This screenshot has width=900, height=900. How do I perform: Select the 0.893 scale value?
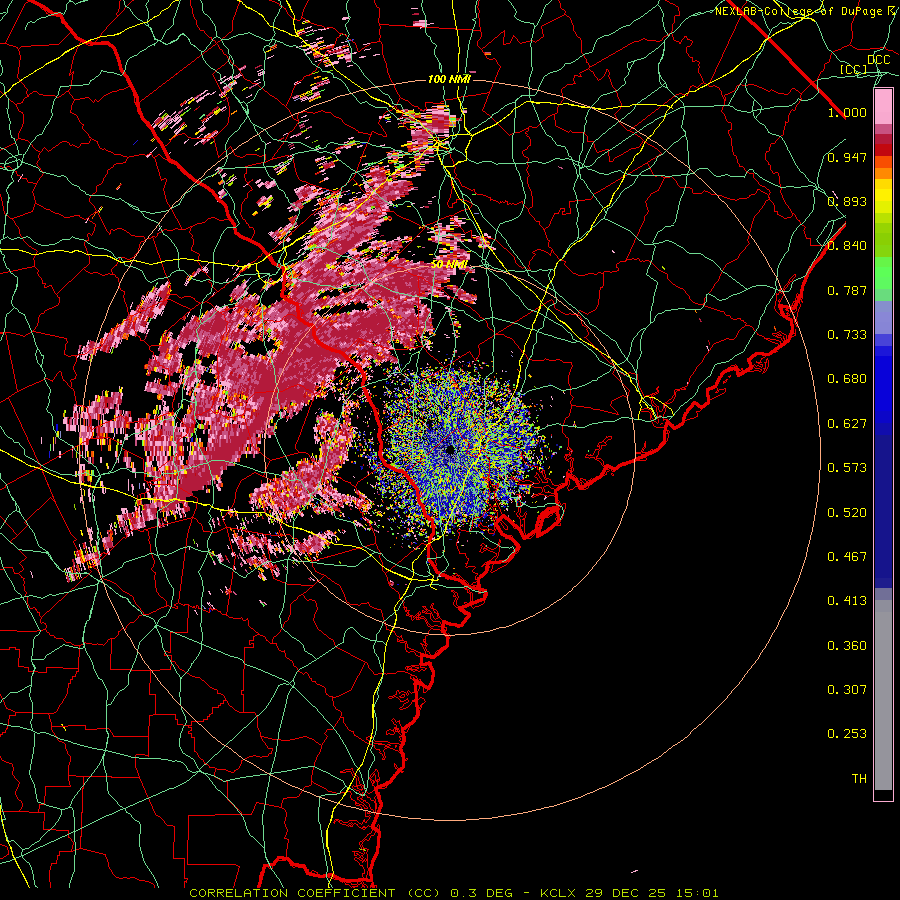click(x=847, y=201)
